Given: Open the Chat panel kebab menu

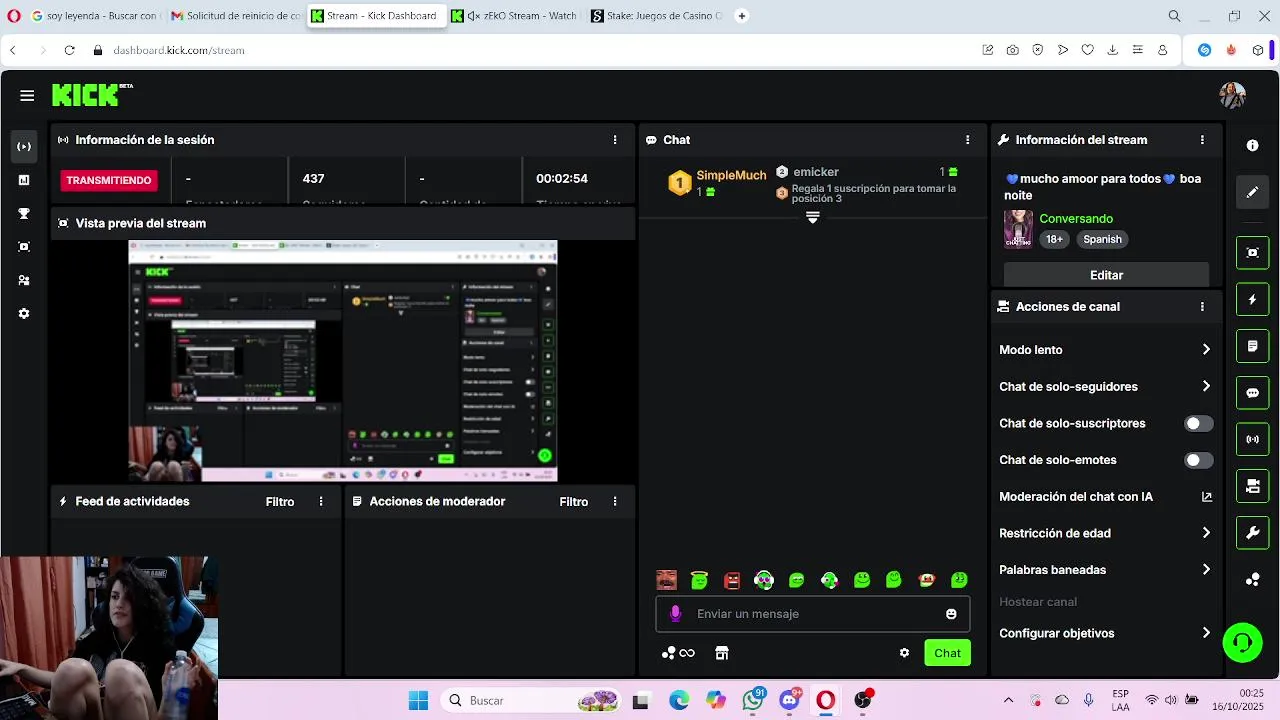Looking at the screenshot, I should pyautogui.click(x=967, y=140).
